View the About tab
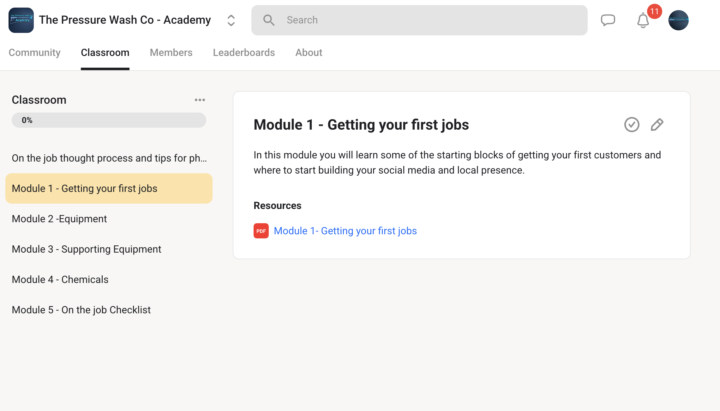Viewport: 720px width, 411px height. pyautogui.click(x=309, y=53)
